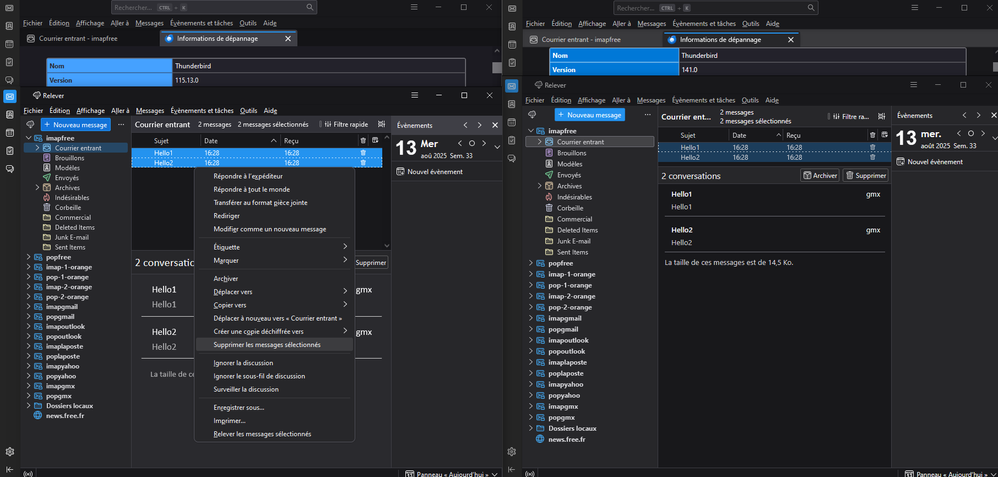Image resolution: width=998 pixels, height=477 pixels.
Task: Expand the popfree account in right window
Action: pos(529,263)
